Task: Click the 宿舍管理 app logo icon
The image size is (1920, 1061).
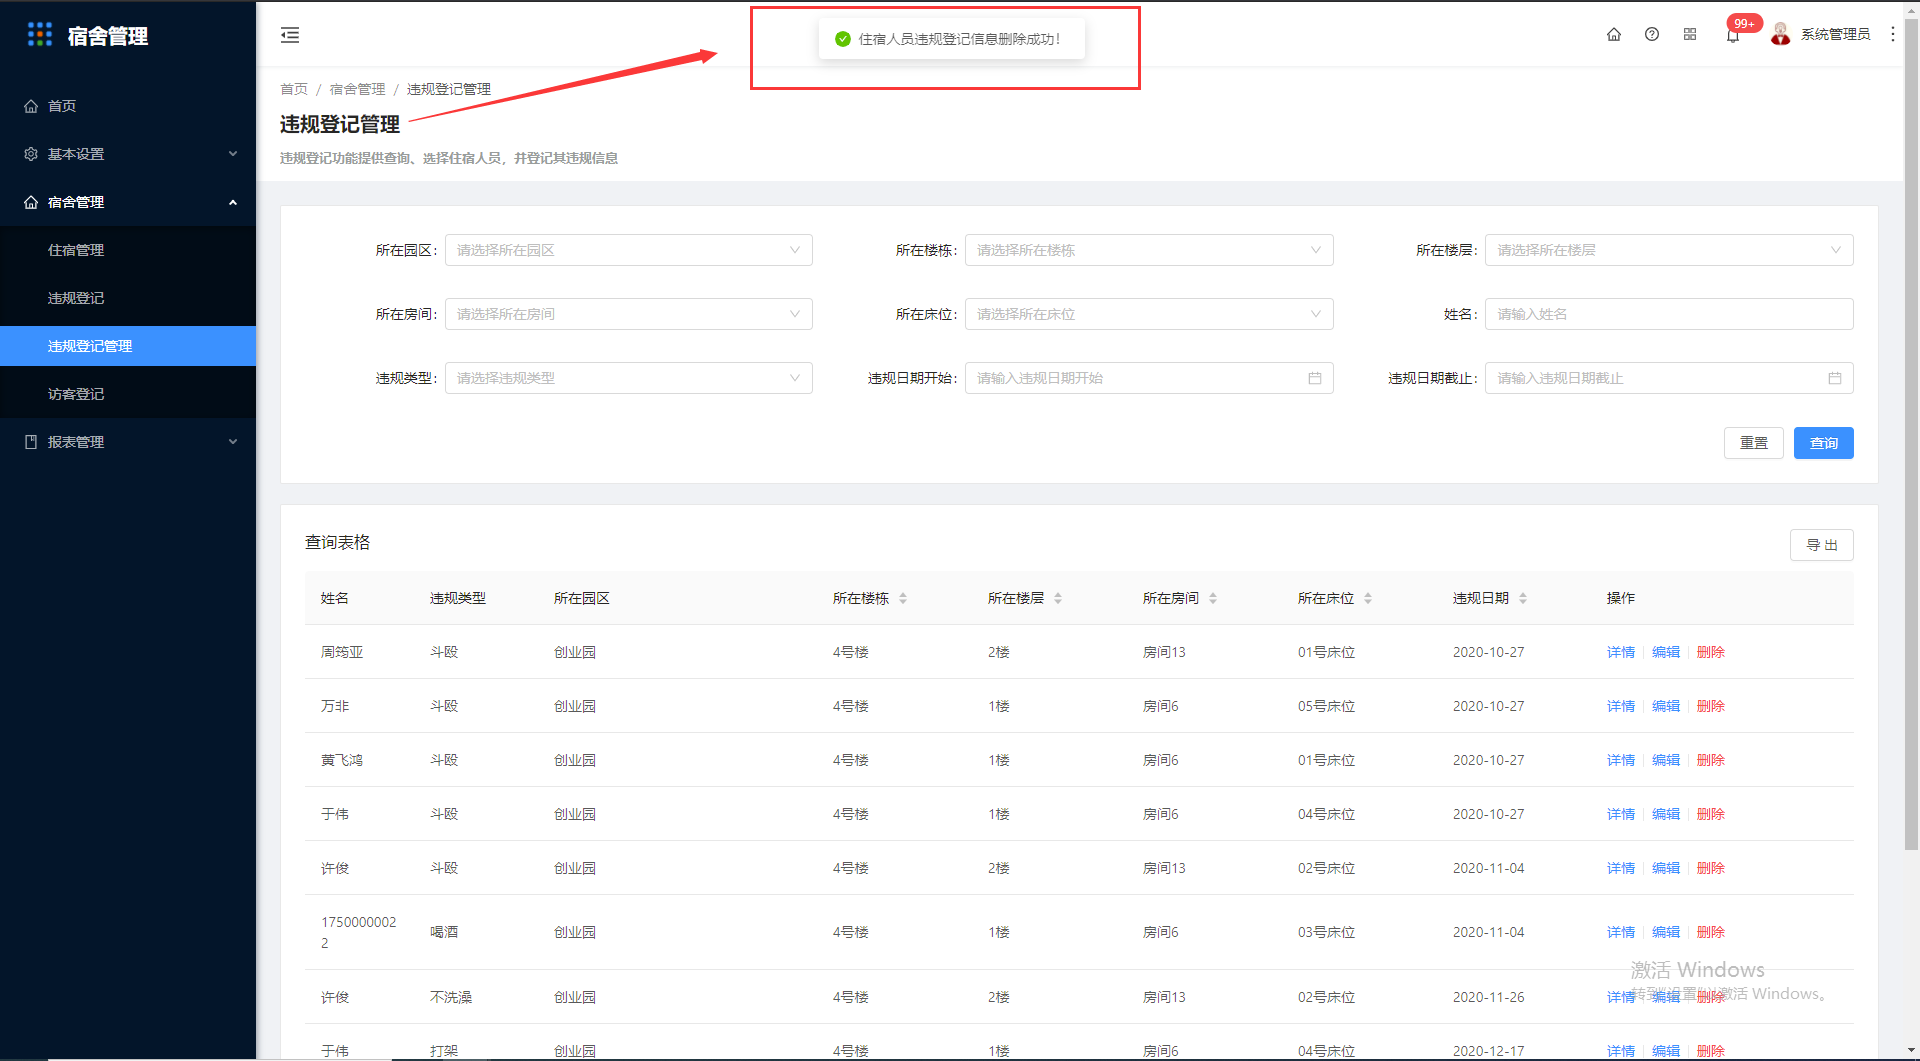Action: [x=40, y=35]
